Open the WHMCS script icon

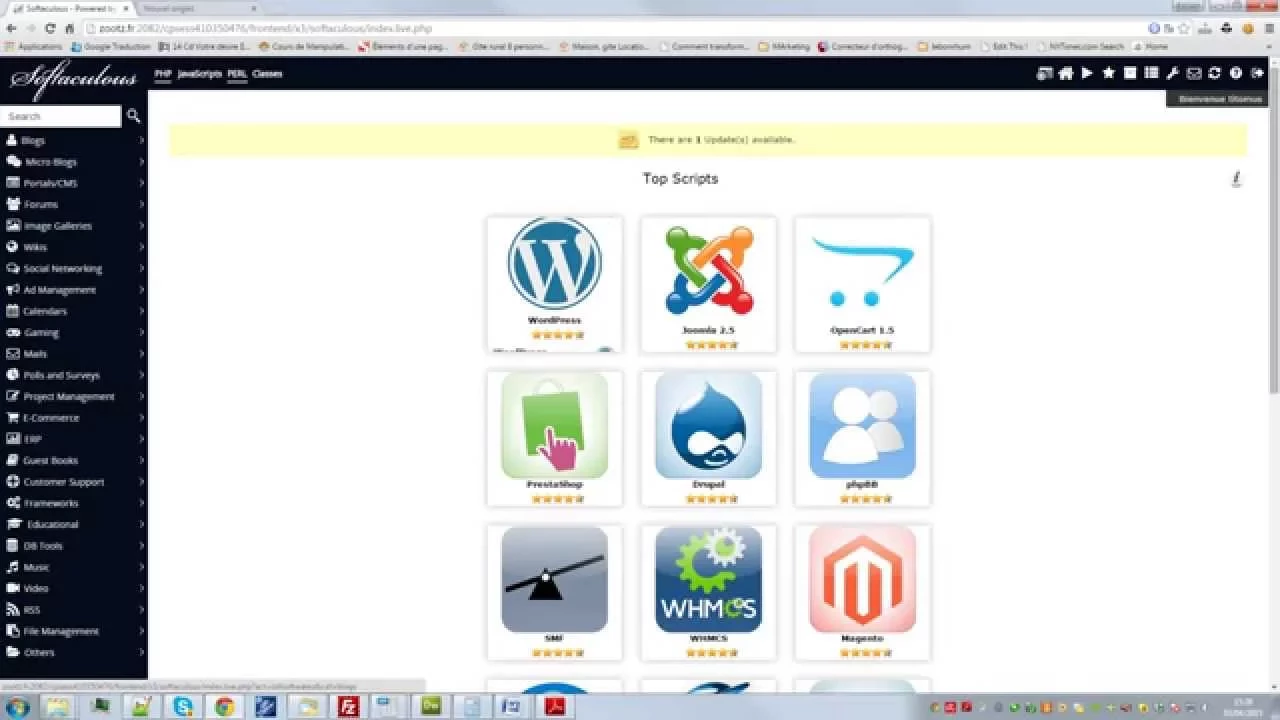(x=708, y=580)
